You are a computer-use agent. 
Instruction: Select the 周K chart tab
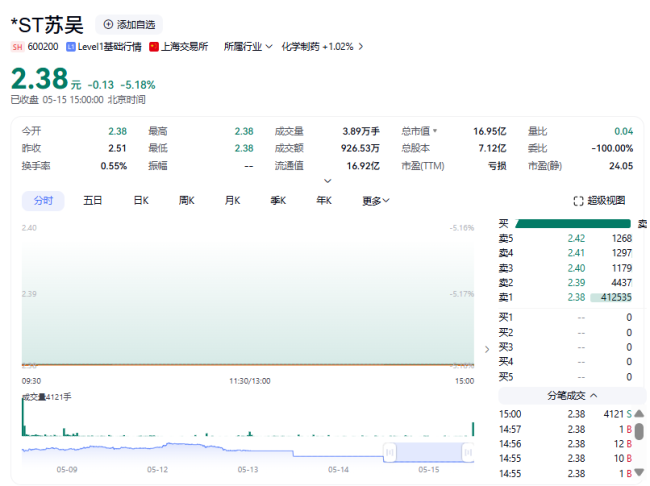(186, 201)
